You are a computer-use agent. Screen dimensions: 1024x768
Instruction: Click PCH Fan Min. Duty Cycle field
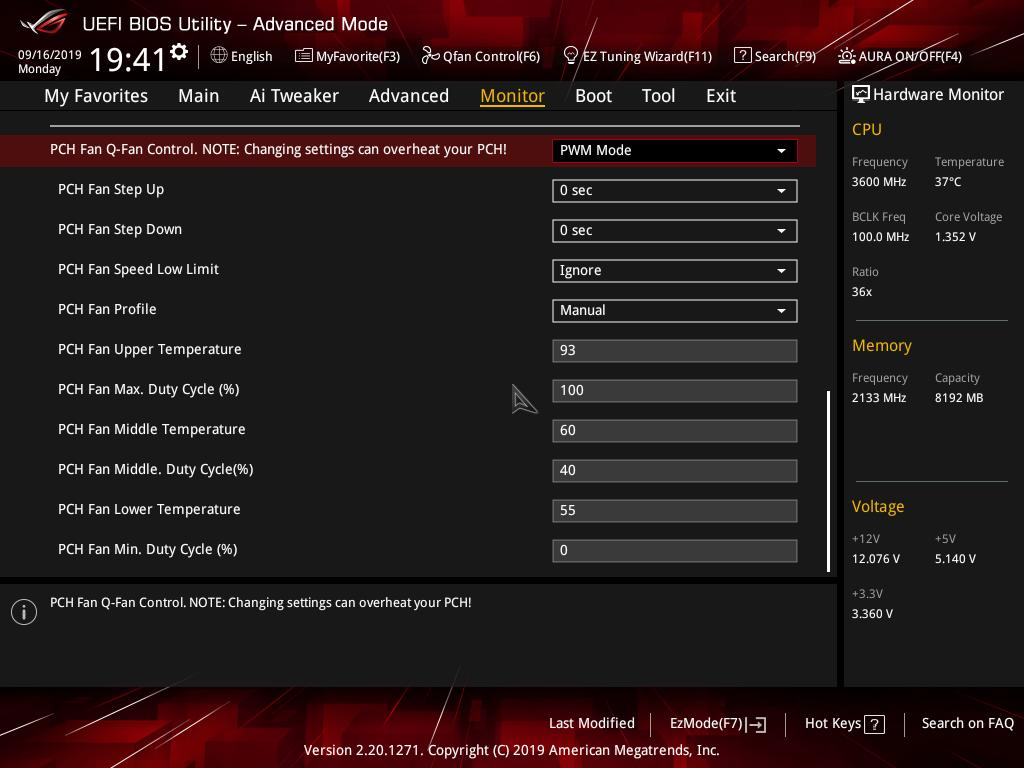[x=675, y=551]
